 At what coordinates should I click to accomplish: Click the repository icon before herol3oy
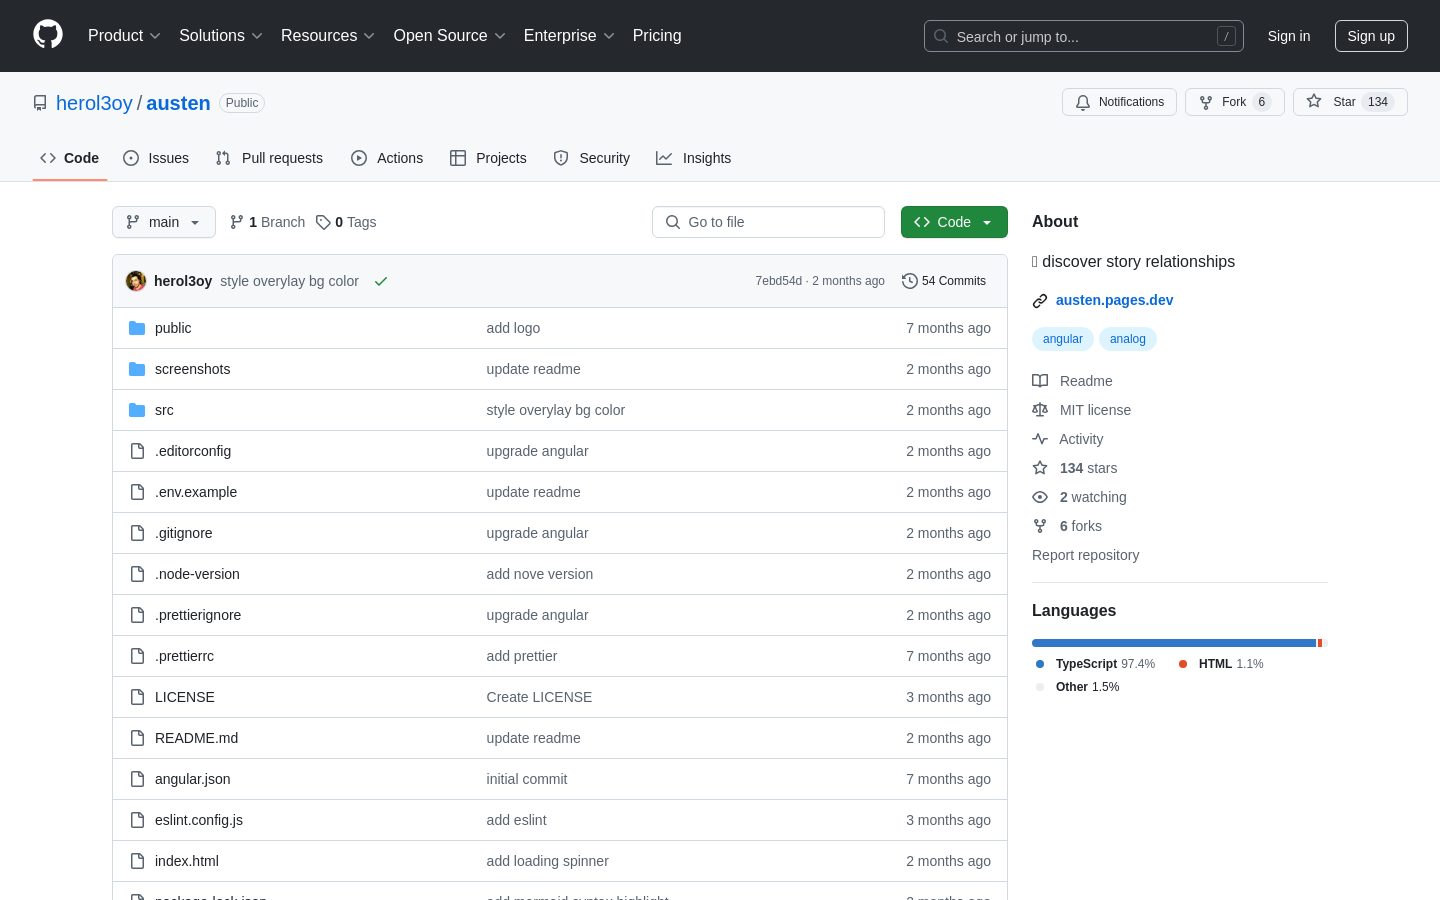point(40,103)
